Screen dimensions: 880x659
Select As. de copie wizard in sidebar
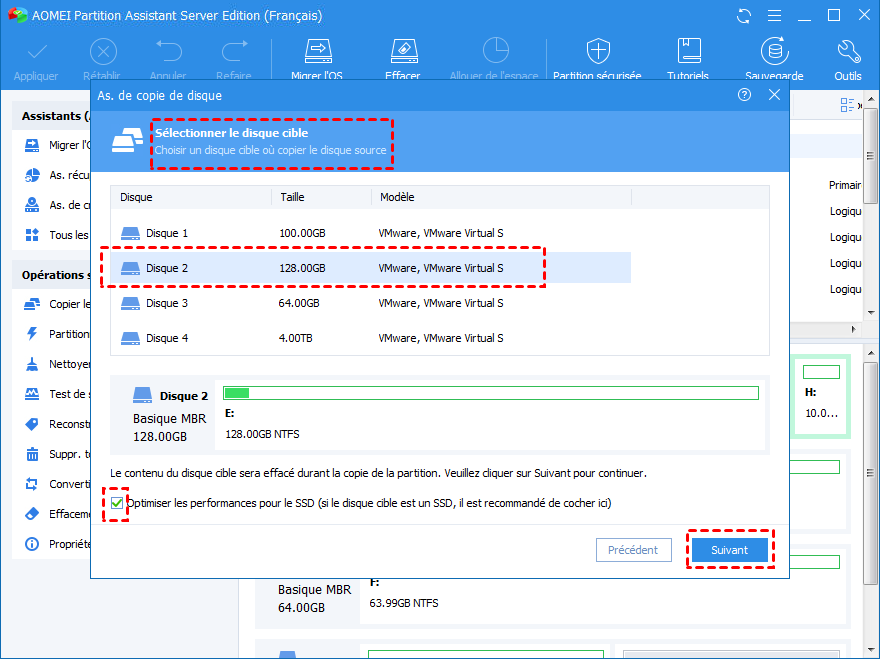pos(57,205)
